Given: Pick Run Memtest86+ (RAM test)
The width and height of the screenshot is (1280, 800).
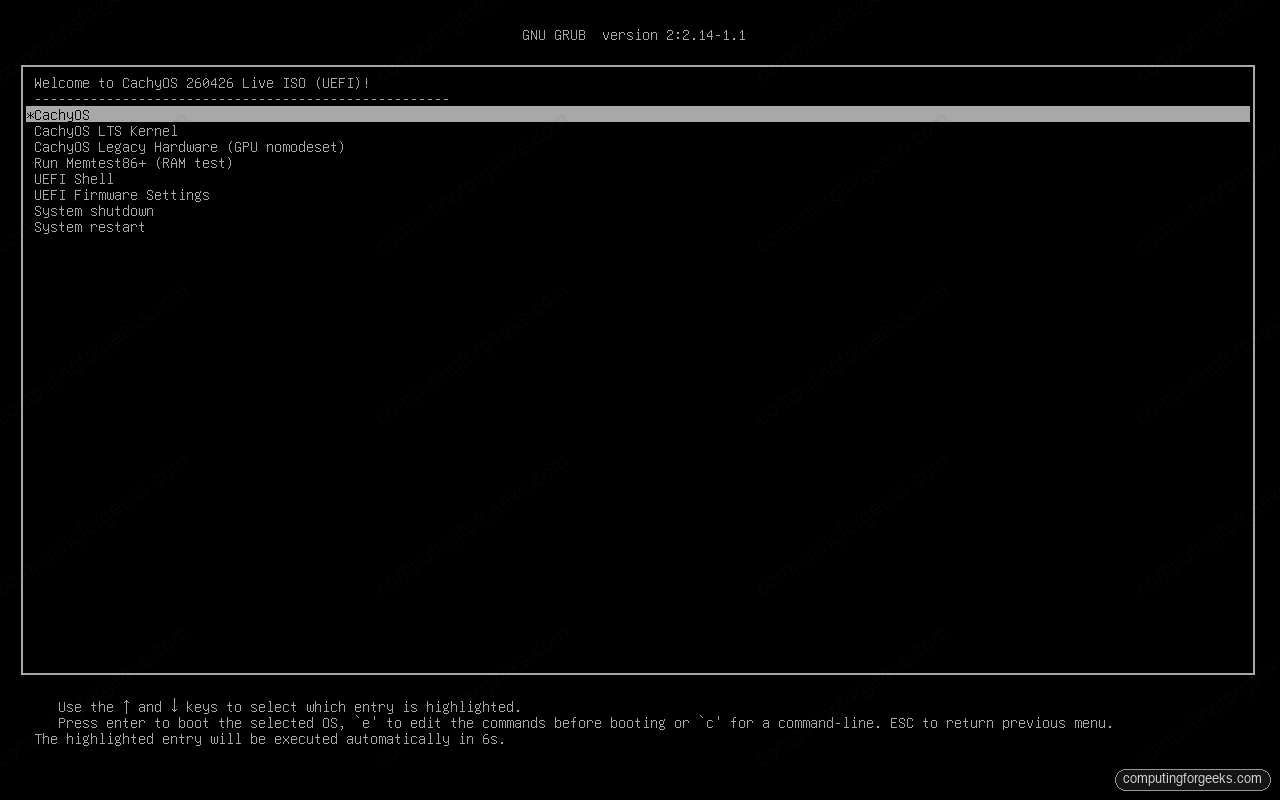Looking at the screenshot, I should 133,163.
